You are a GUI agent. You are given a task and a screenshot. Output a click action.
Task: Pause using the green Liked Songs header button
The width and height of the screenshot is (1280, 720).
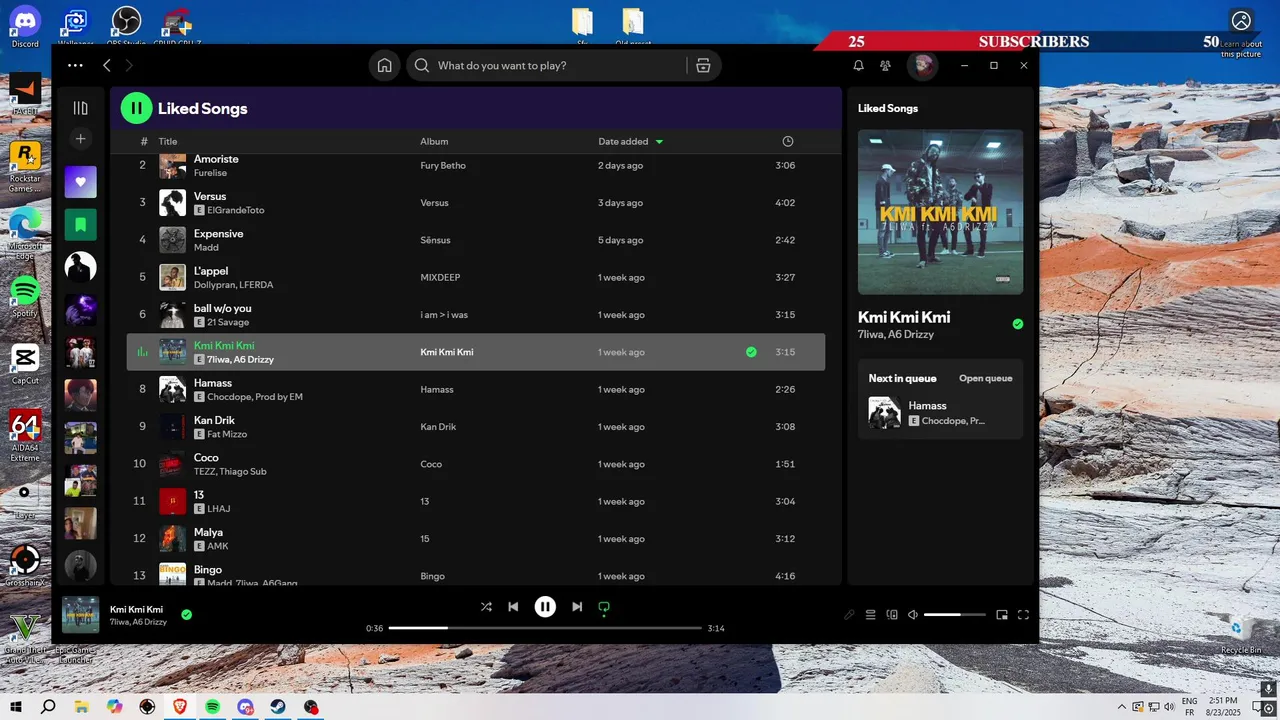pyautogui.click(x=137, y=108)
